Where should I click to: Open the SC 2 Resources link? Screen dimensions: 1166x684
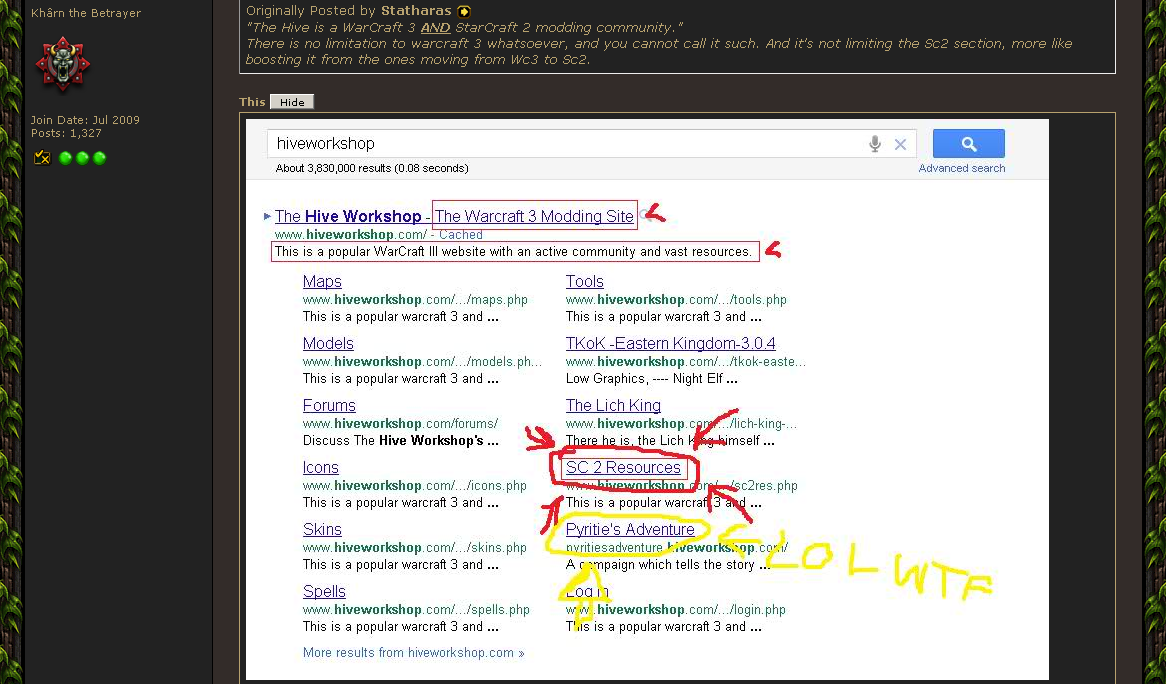(623, 468)
